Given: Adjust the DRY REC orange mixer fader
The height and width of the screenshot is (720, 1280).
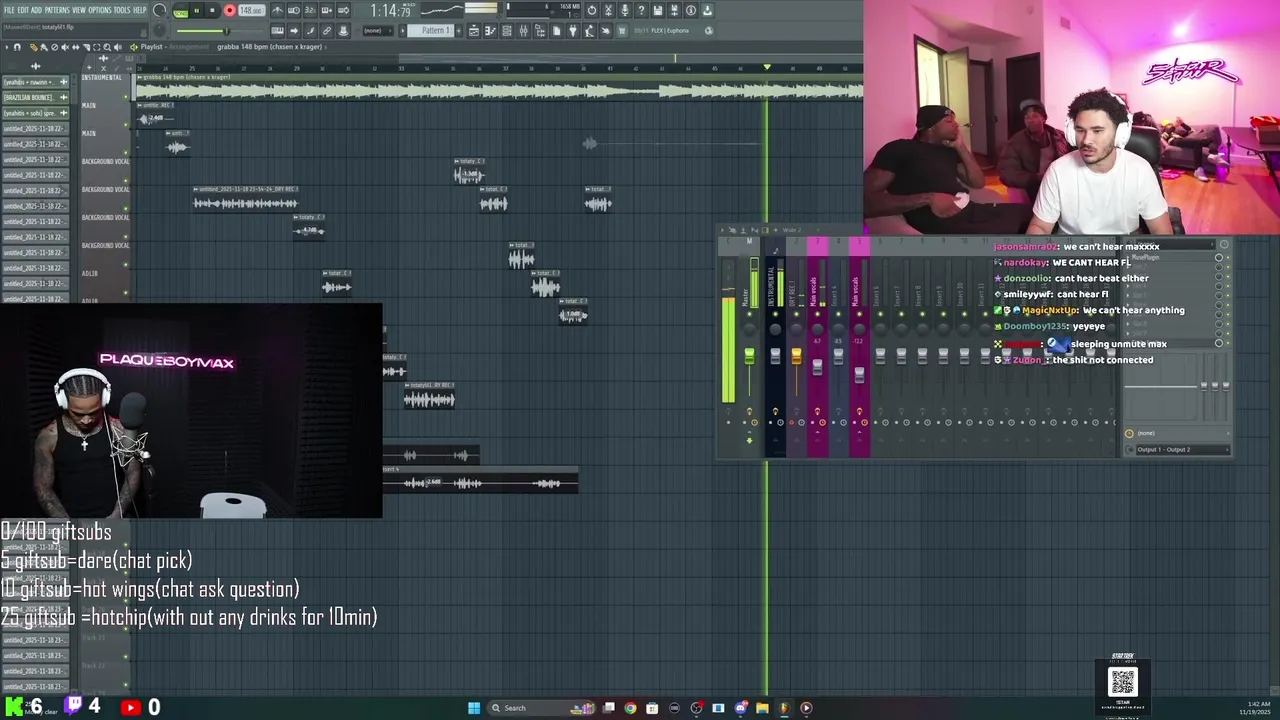Looking at the screenshot, I should click(796, 356).
